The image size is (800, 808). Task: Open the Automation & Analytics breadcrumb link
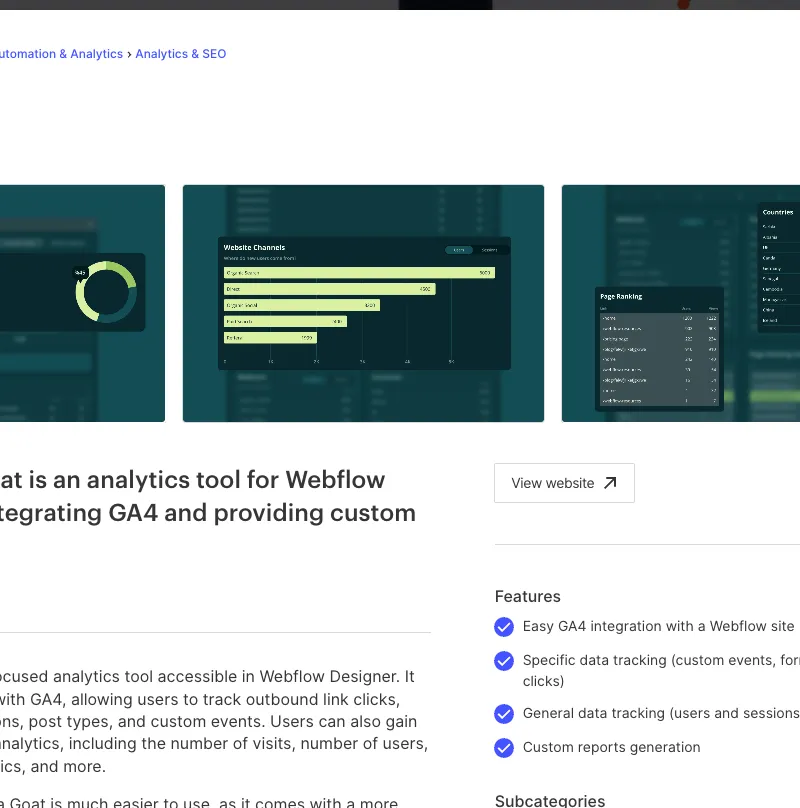[x=61, y=54]
